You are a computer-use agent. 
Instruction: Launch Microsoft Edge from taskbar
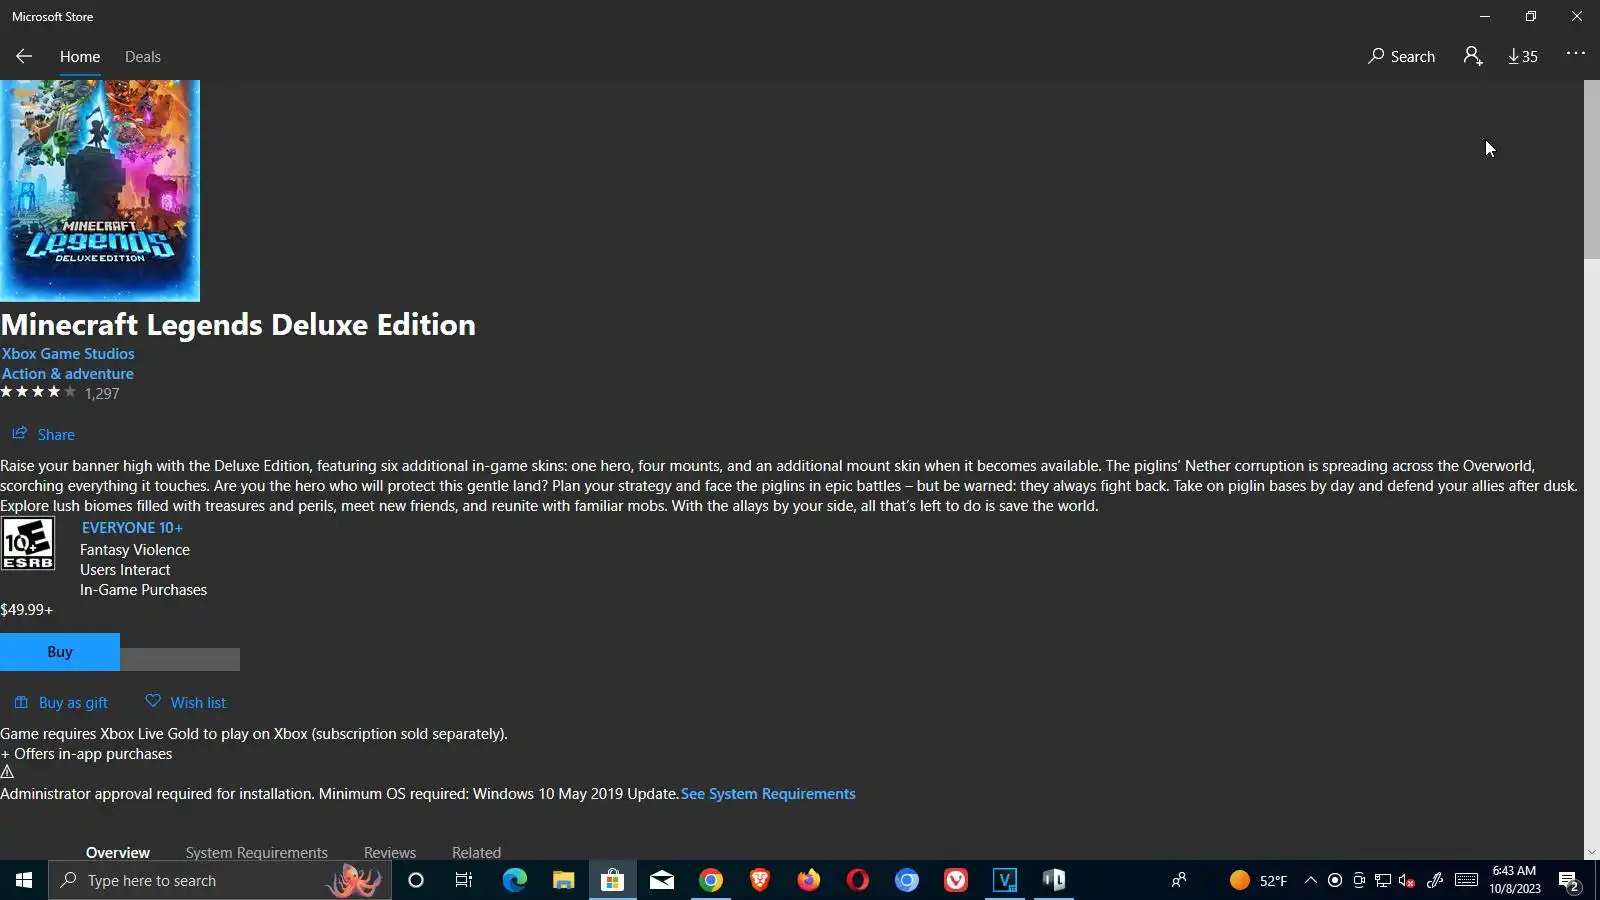(x=514, y=880)
